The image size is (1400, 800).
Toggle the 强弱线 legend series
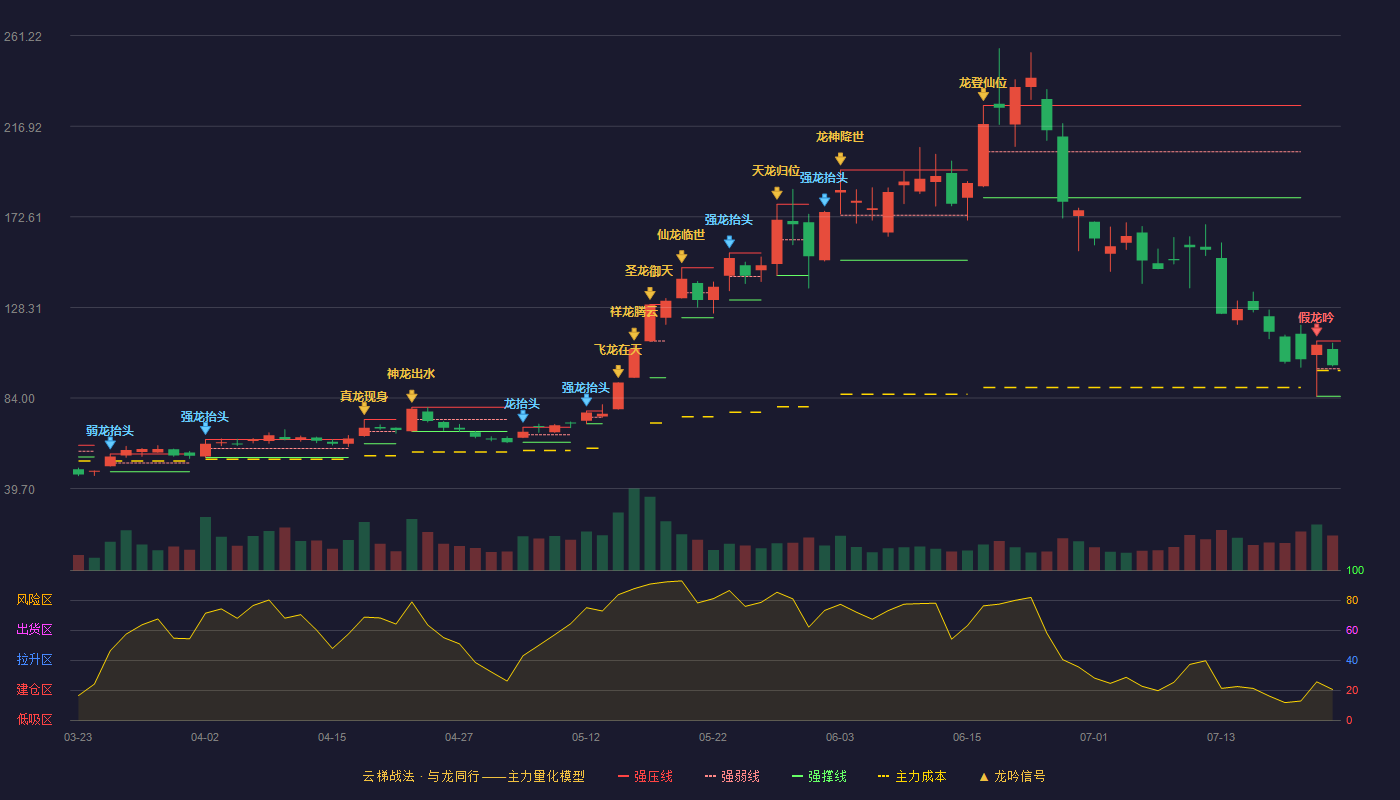tap(732, 776)
